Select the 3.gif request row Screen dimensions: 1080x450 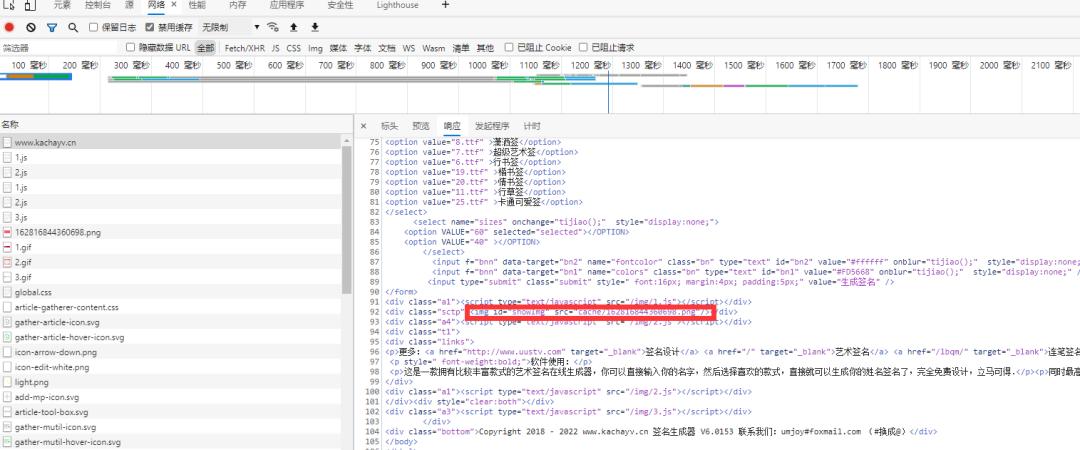tap(171, 278)
